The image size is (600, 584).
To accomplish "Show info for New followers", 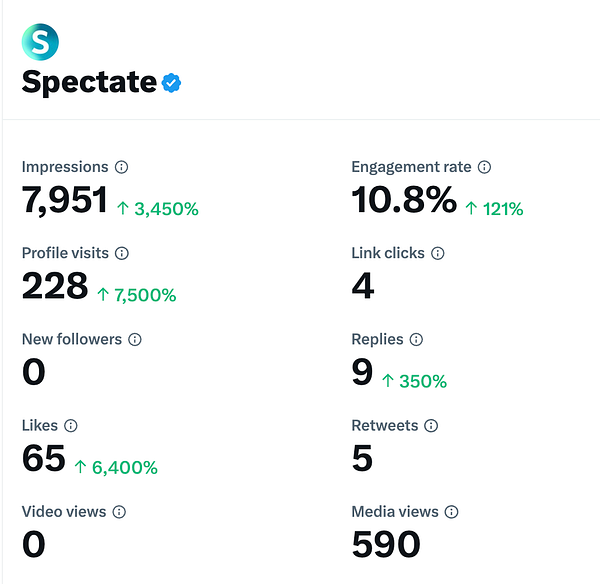I will pyautogui.click(x=135, y=339).
